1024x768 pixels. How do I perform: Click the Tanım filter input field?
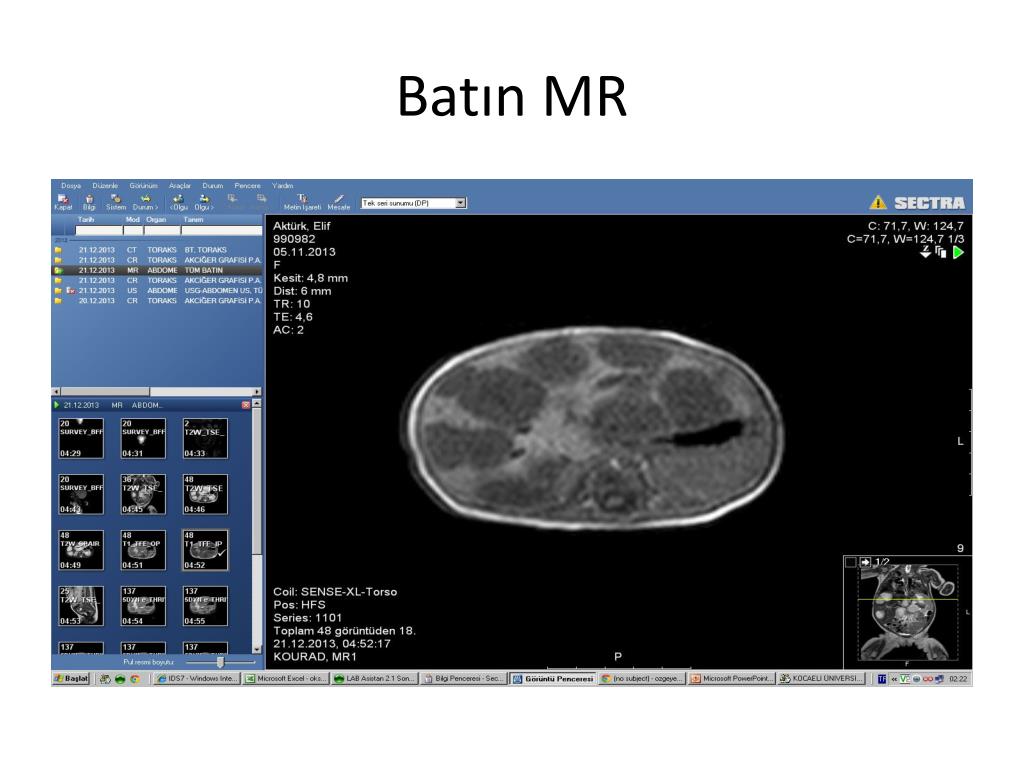(x=221, y=230)
